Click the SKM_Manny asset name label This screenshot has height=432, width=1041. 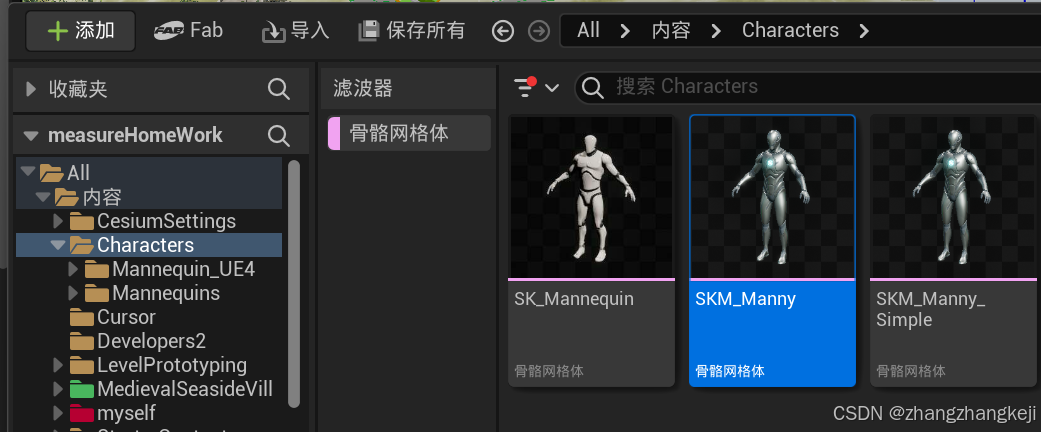[x=745, y=299]
